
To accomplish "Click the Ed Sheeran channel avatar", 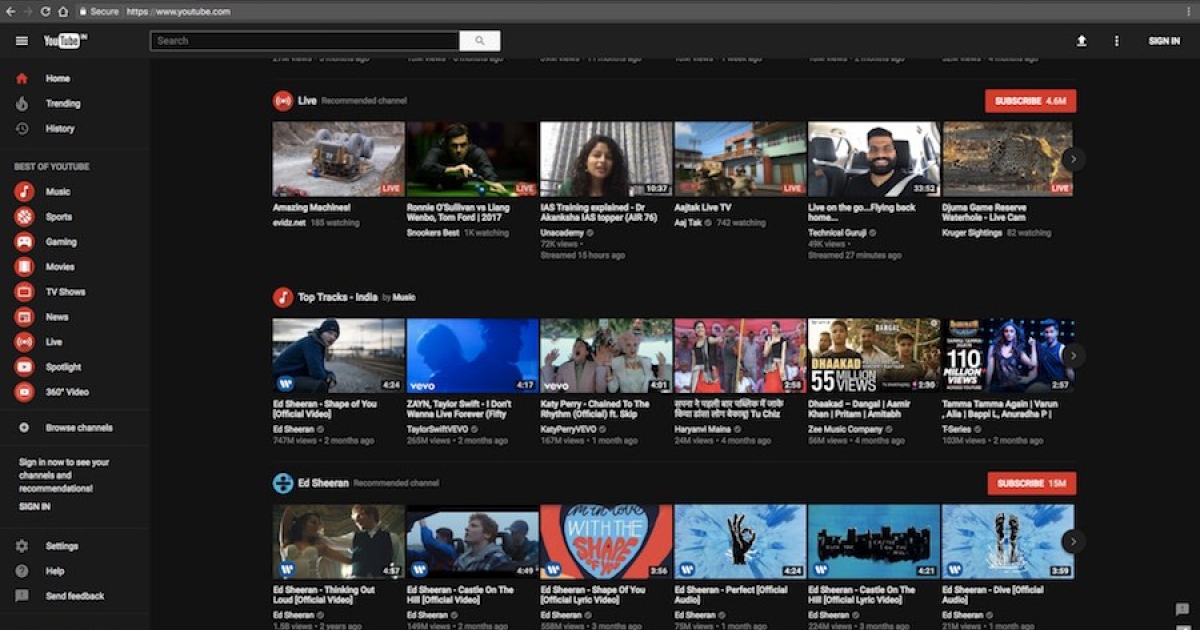I will pyautogui.click(x=283, y=483).
